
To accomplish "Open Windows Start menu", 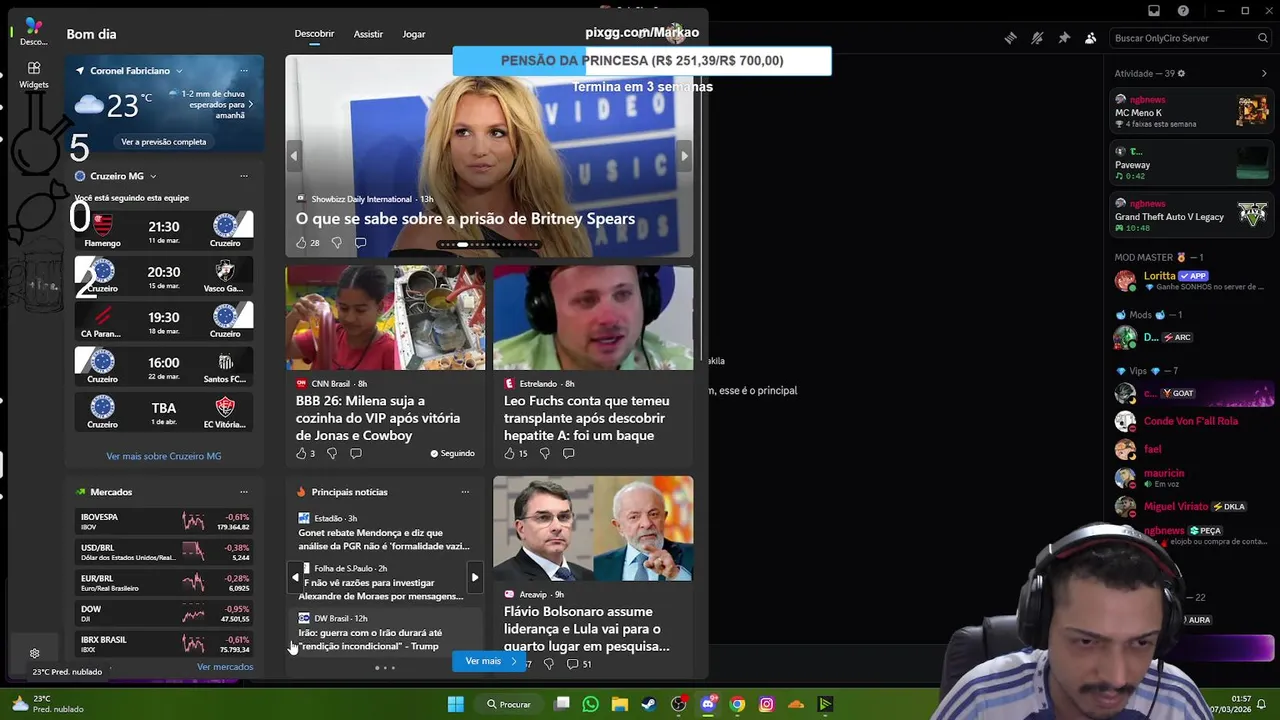I will pos(455,704).
